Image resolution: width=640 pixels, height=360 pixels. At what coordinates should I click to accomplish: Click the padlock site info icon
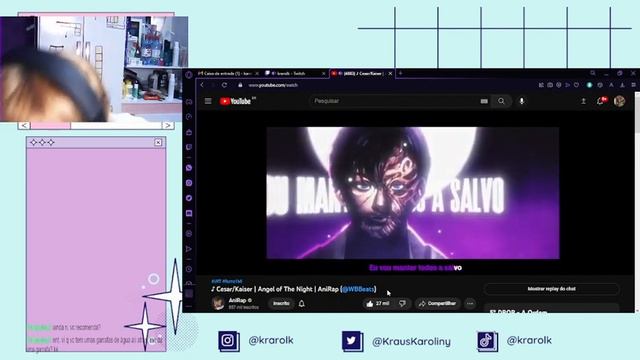(240, 85)
